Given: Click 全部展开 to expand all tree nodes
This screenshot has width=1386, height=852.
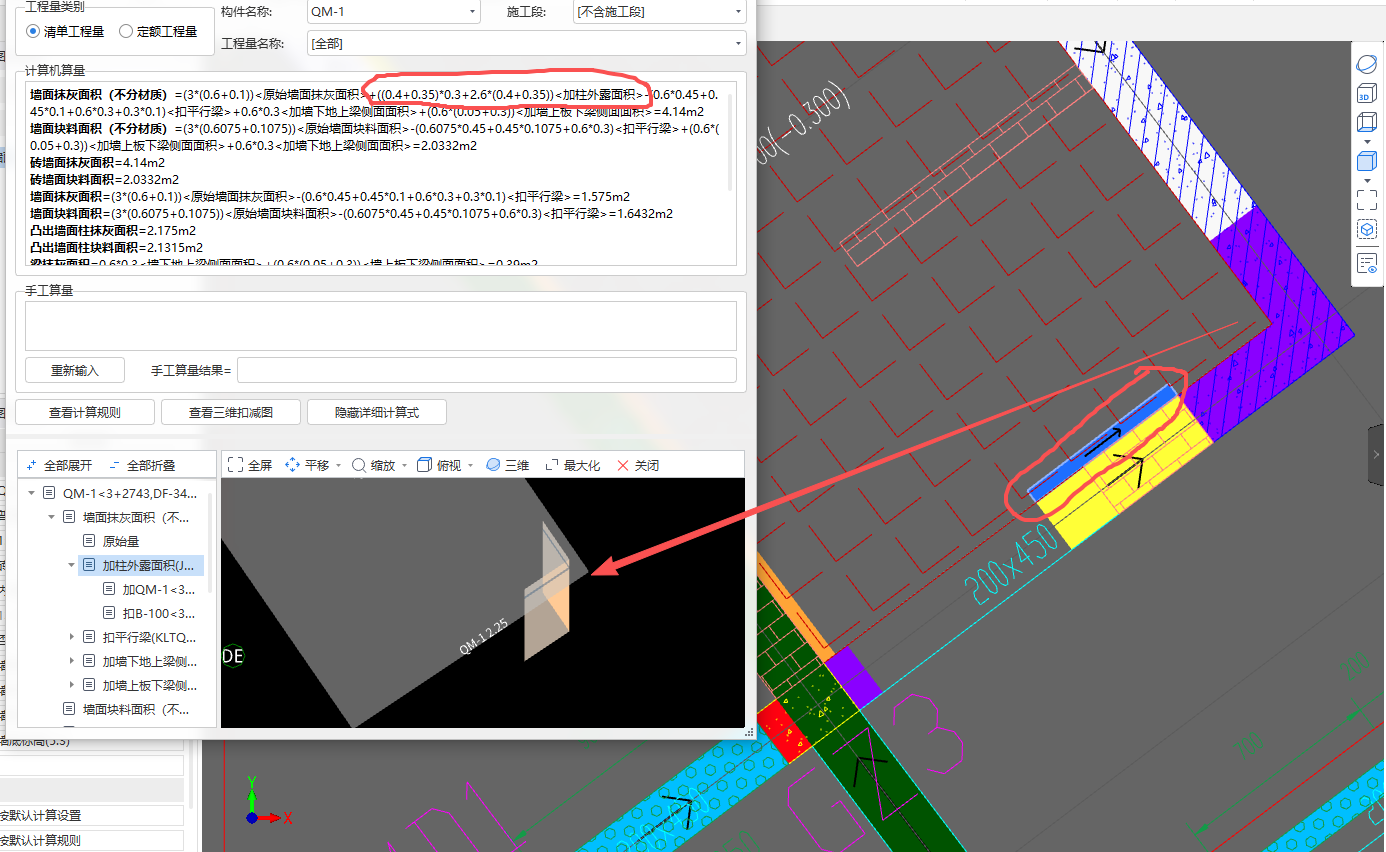Looking at the screenshot, I should [59, 465].
